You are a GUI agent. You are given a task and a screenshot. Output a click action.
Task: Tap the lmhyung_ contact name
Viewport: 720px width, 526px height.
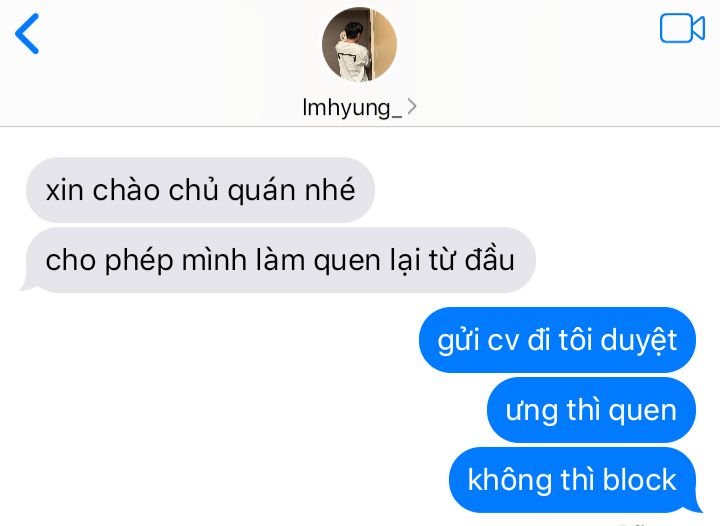[x=352, y=108]
